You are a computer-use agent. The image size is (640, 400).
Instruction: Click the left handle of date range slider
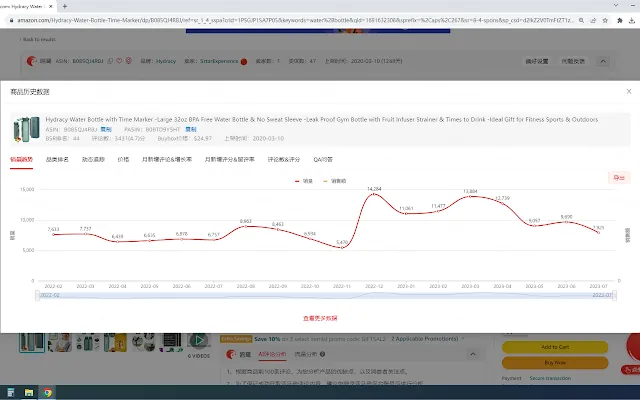(38, 295)
